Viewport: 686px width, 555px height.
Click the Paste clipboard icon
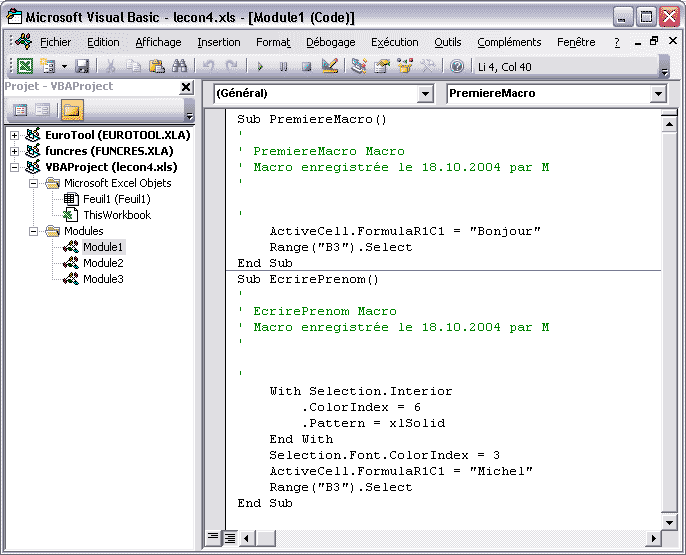click(157, 66)
